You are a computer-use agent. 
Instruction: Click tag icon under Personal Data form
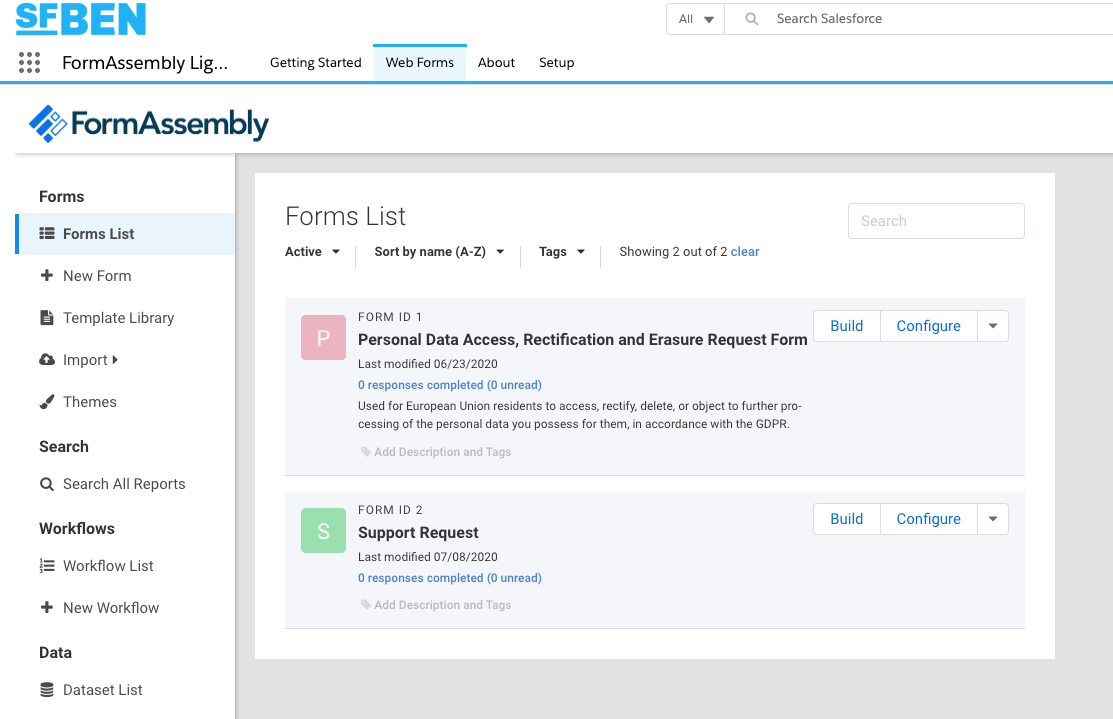(x=366, y=451)
